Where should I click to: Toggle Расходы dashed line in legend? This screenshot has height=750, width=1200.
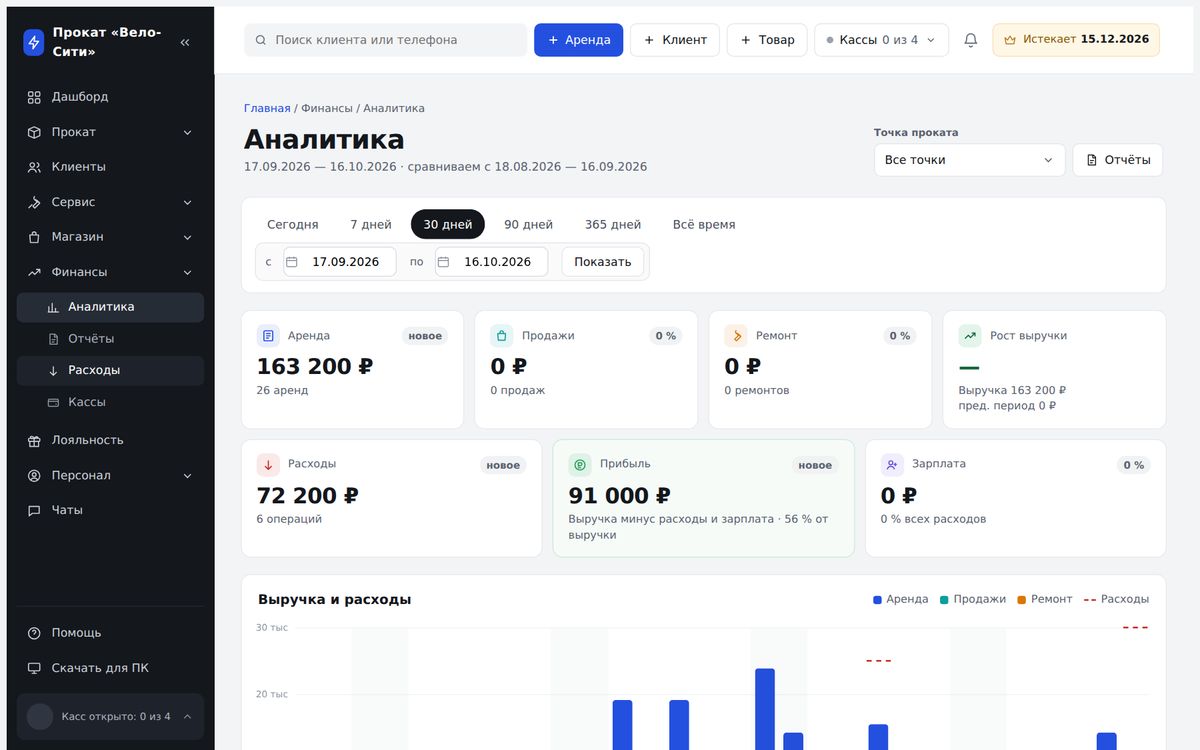pyautogui.click(x=1116, y=599)
